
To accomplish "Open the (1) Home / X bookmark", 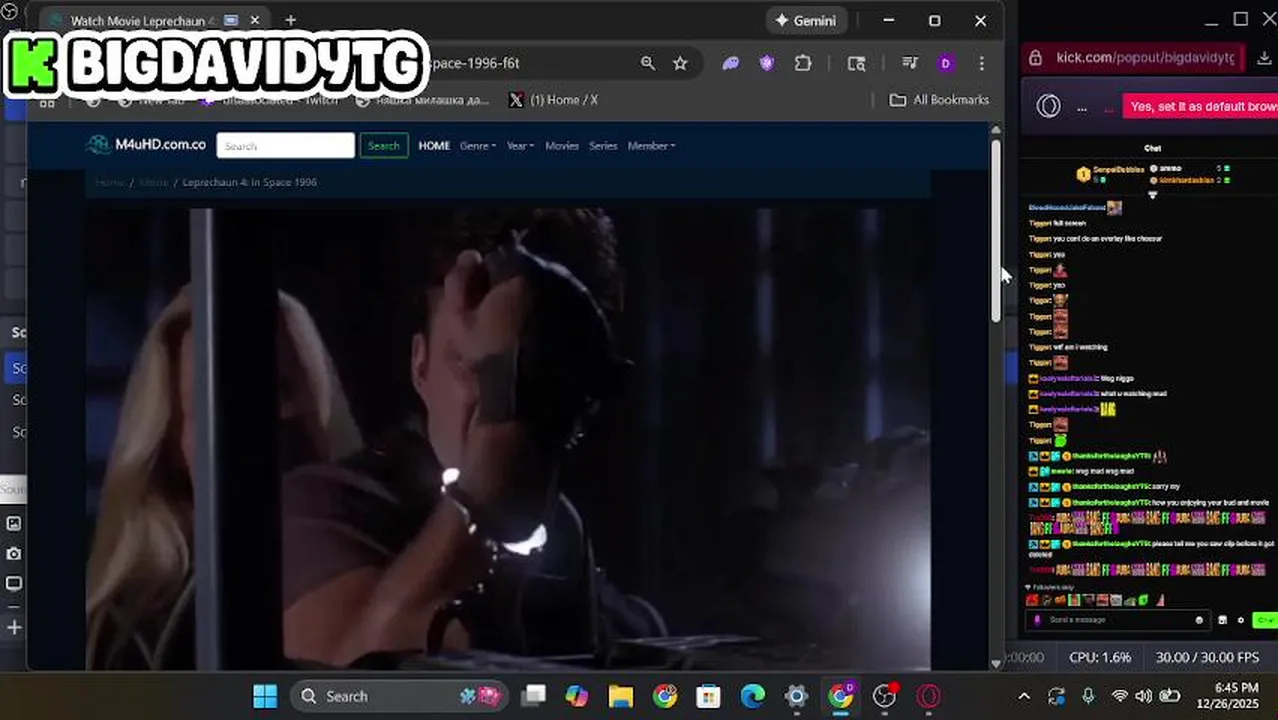I will point(553,100).
